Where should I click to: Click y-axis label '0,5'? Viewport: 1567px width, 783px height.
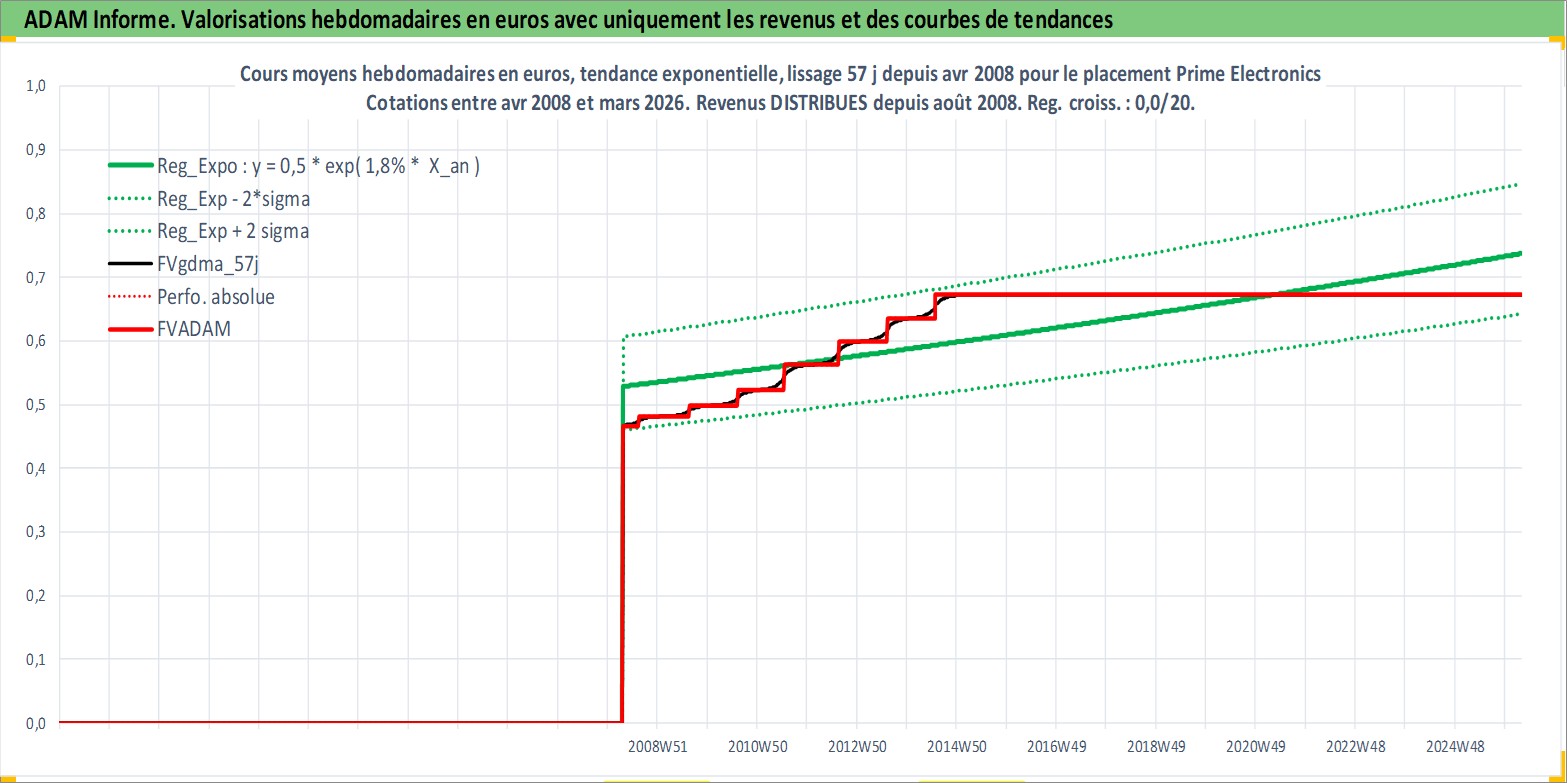pyautogui.click(x=37, y=405)
